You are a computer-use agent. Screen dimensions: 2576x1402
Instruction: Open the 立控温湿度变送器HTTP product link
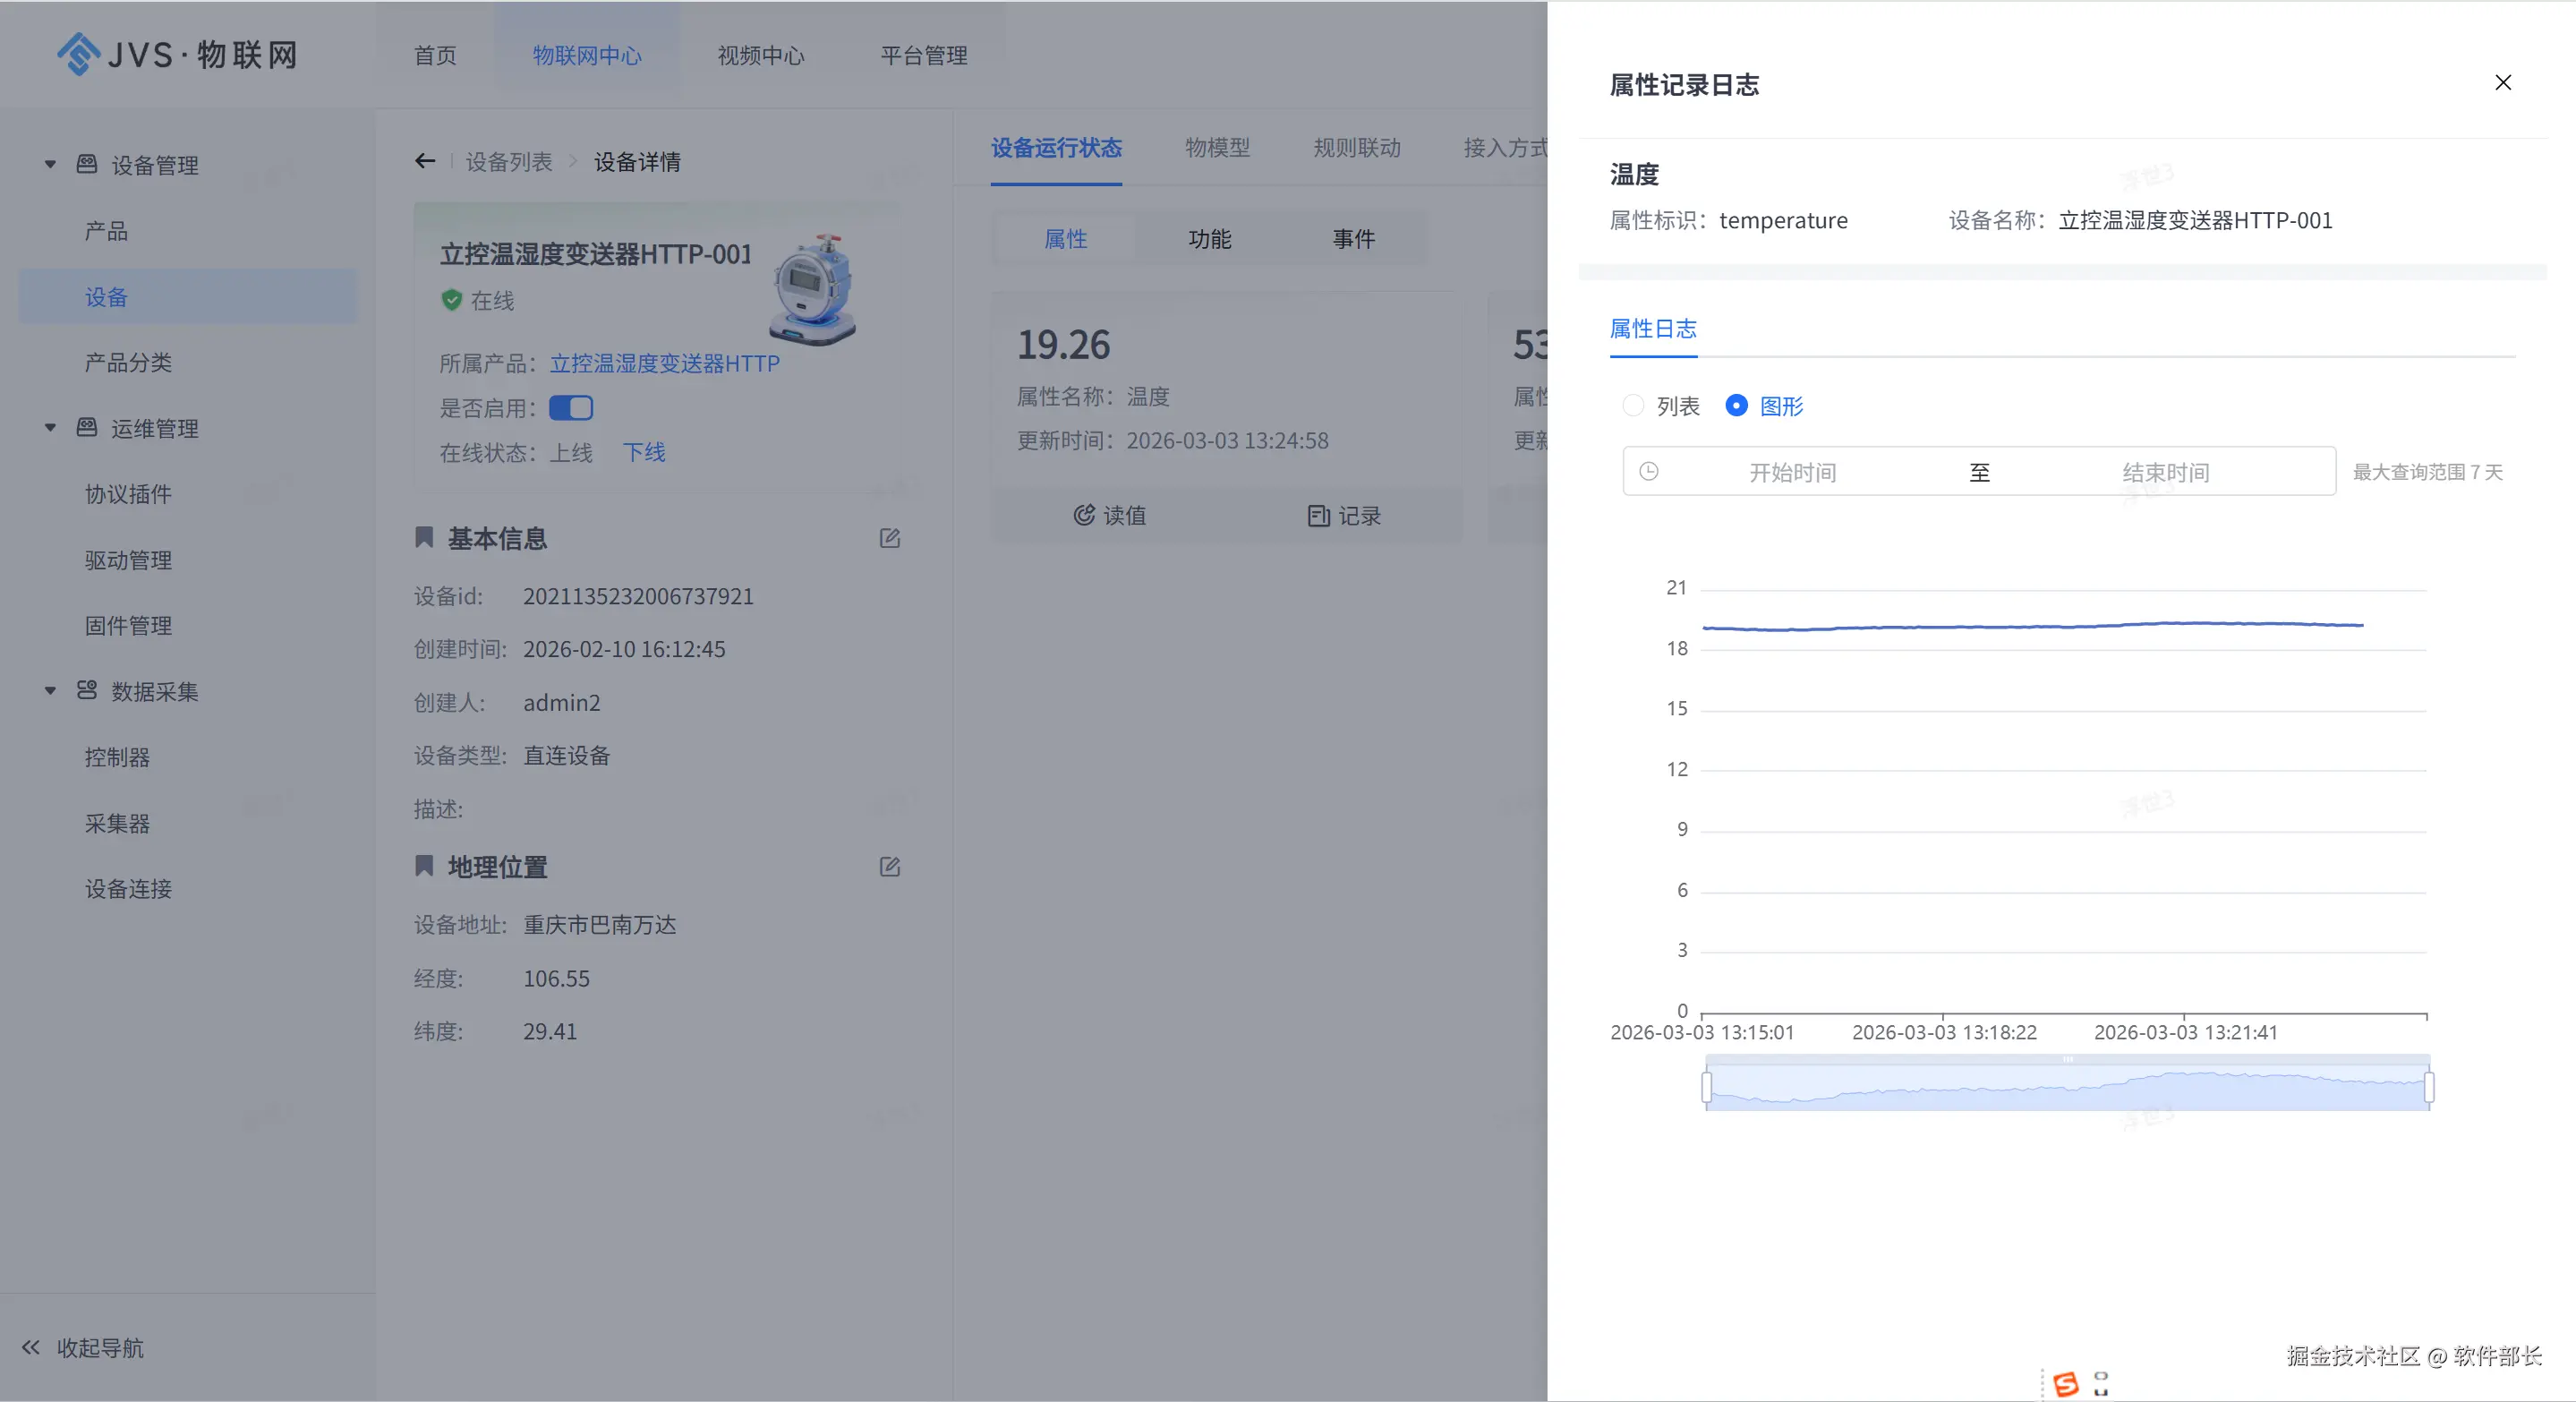tap(664, 363)
